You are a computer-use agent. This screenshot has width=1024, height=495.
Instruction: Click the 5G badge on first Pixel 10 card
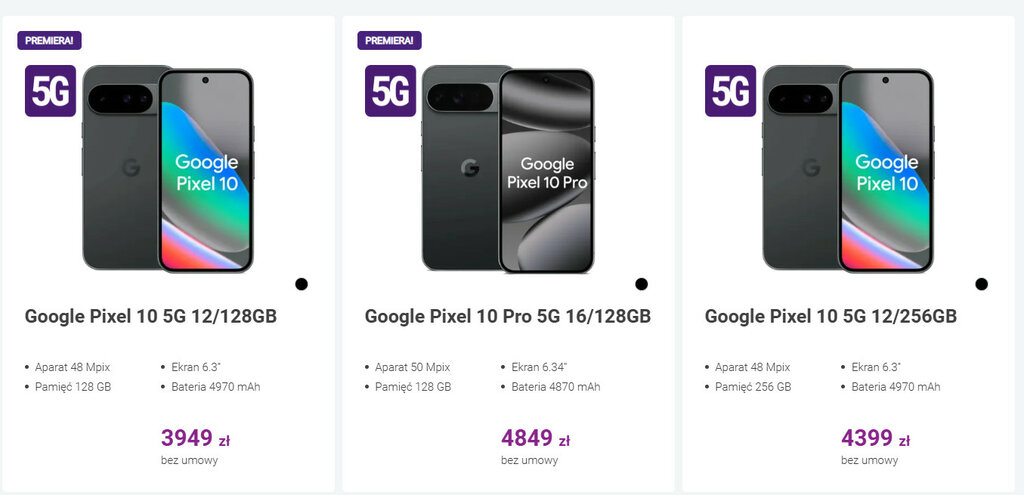click(x=50, y=91)
